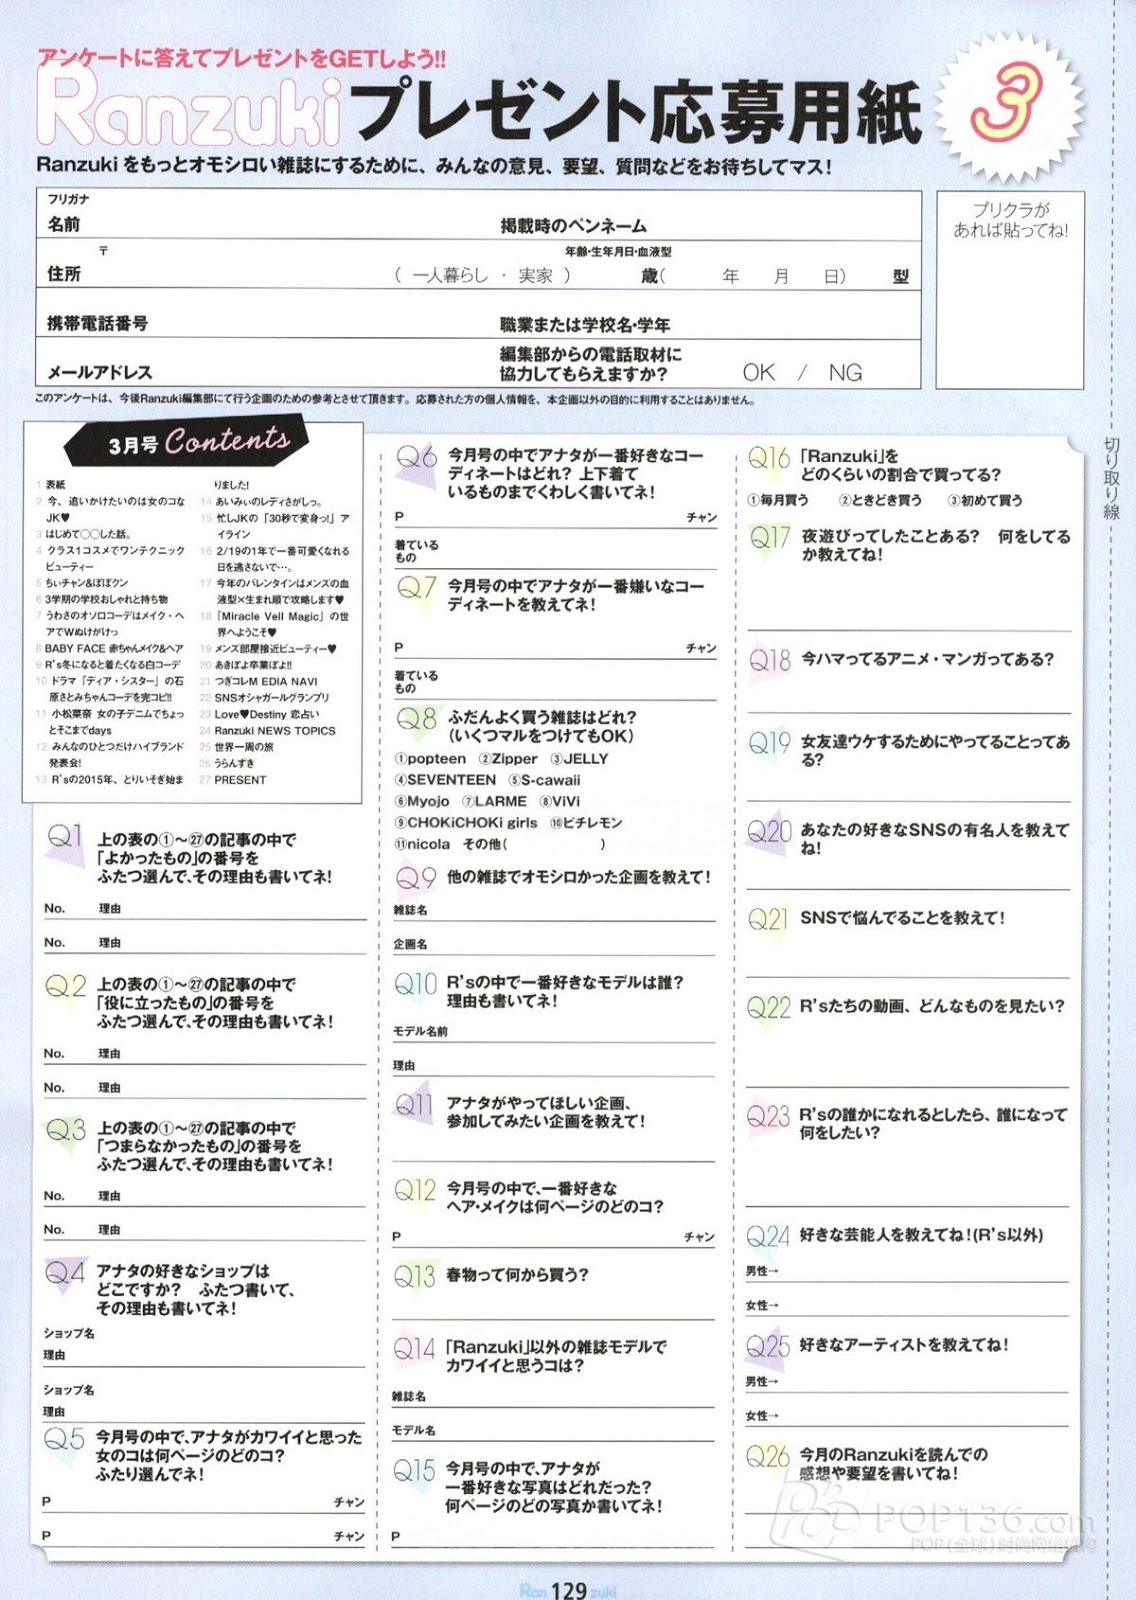Select the Q18 question marker
This screenshot has width=1136, height=1600.
point(769,660)
